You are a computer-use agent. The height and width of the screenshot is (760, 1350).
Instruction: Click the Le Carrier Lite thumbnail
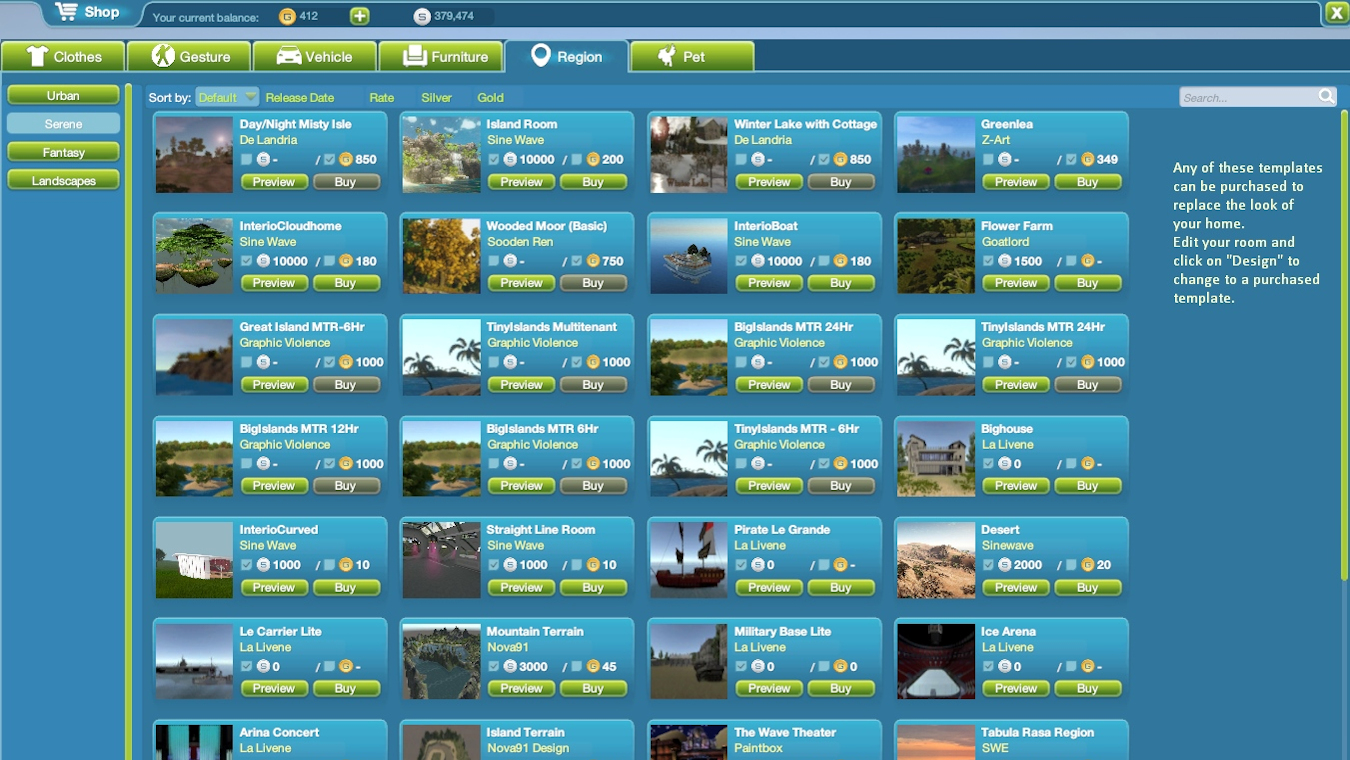click(194, 662)
